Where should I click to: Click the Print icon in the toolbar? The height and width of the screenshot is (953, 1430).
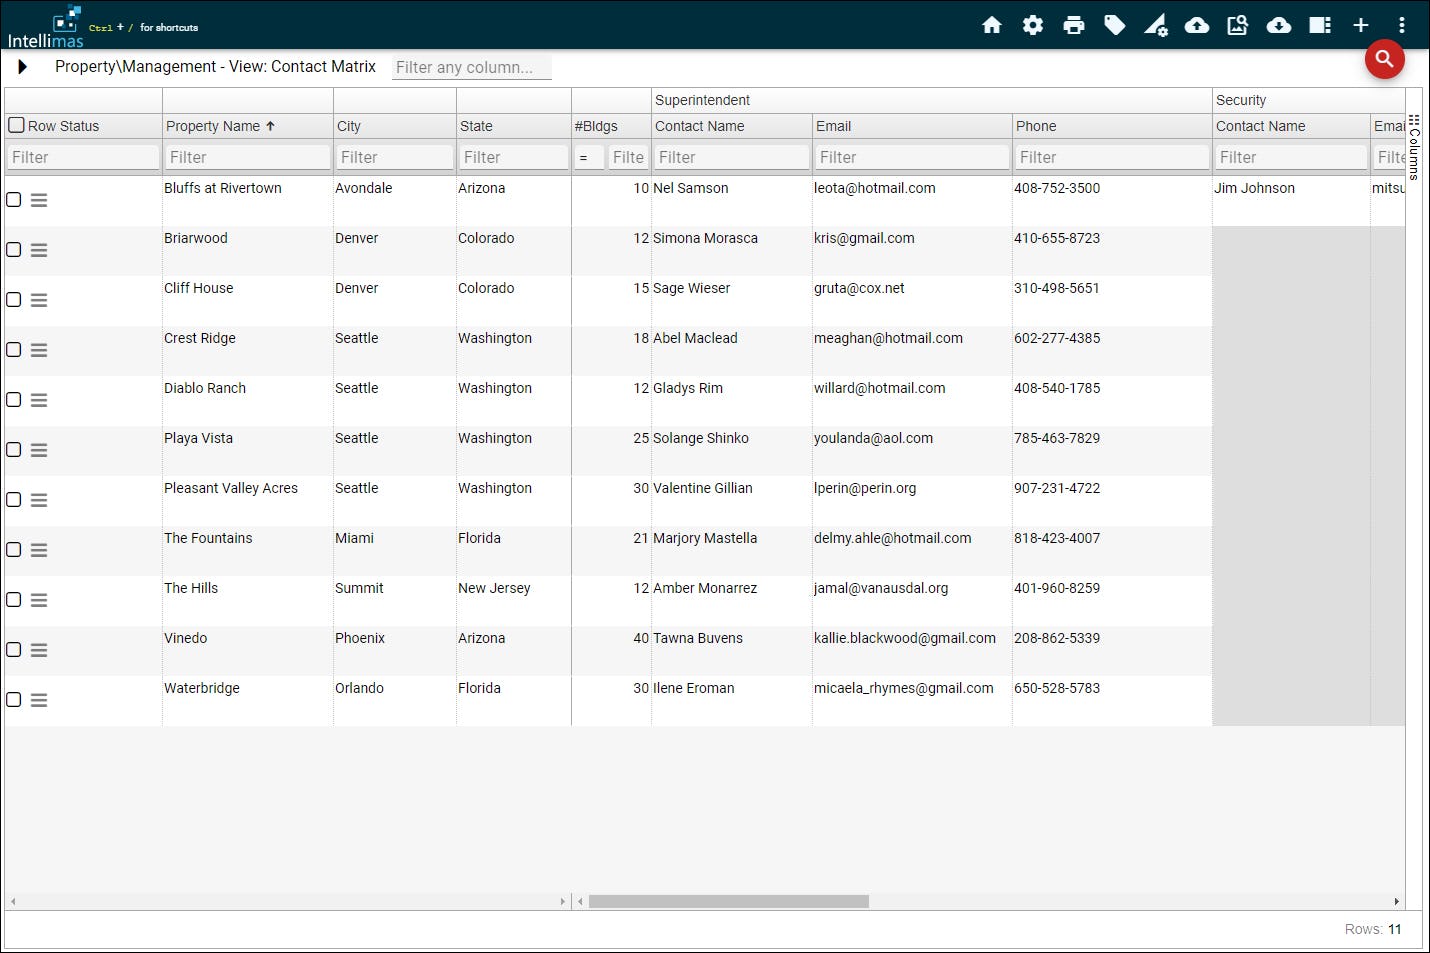[x=1074, y=25]
